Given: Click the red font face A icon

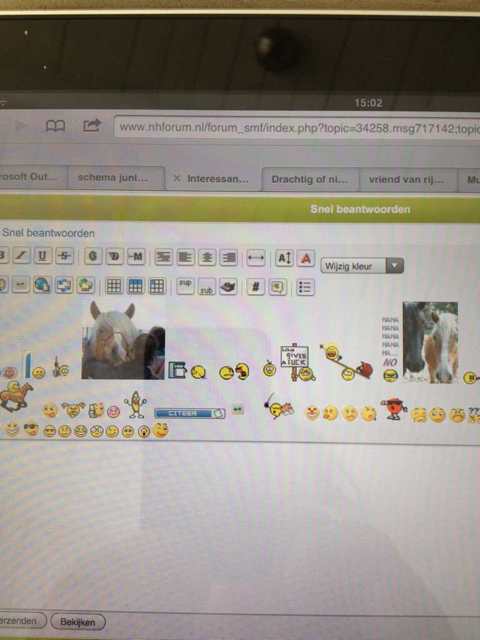Looking at the screenshot, I should [306, 258].
